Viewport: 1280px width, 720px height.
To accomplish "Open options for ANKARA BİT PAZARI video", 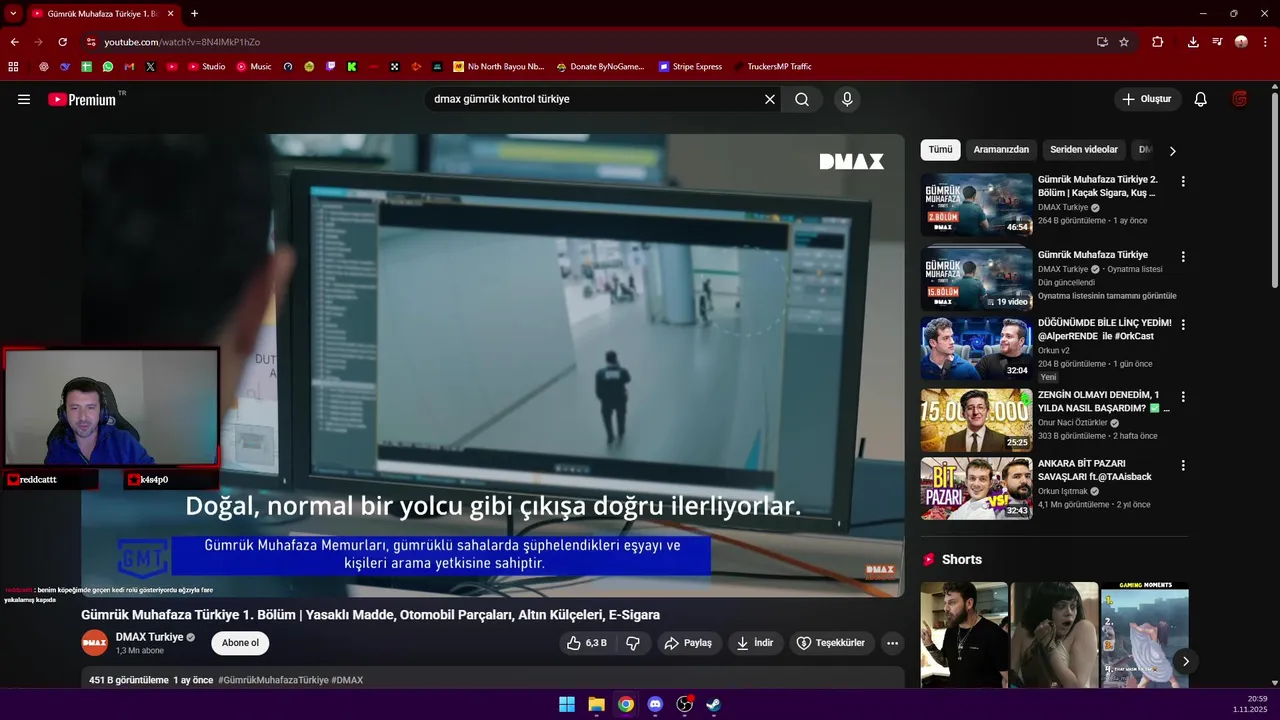I will [1183, 466].
